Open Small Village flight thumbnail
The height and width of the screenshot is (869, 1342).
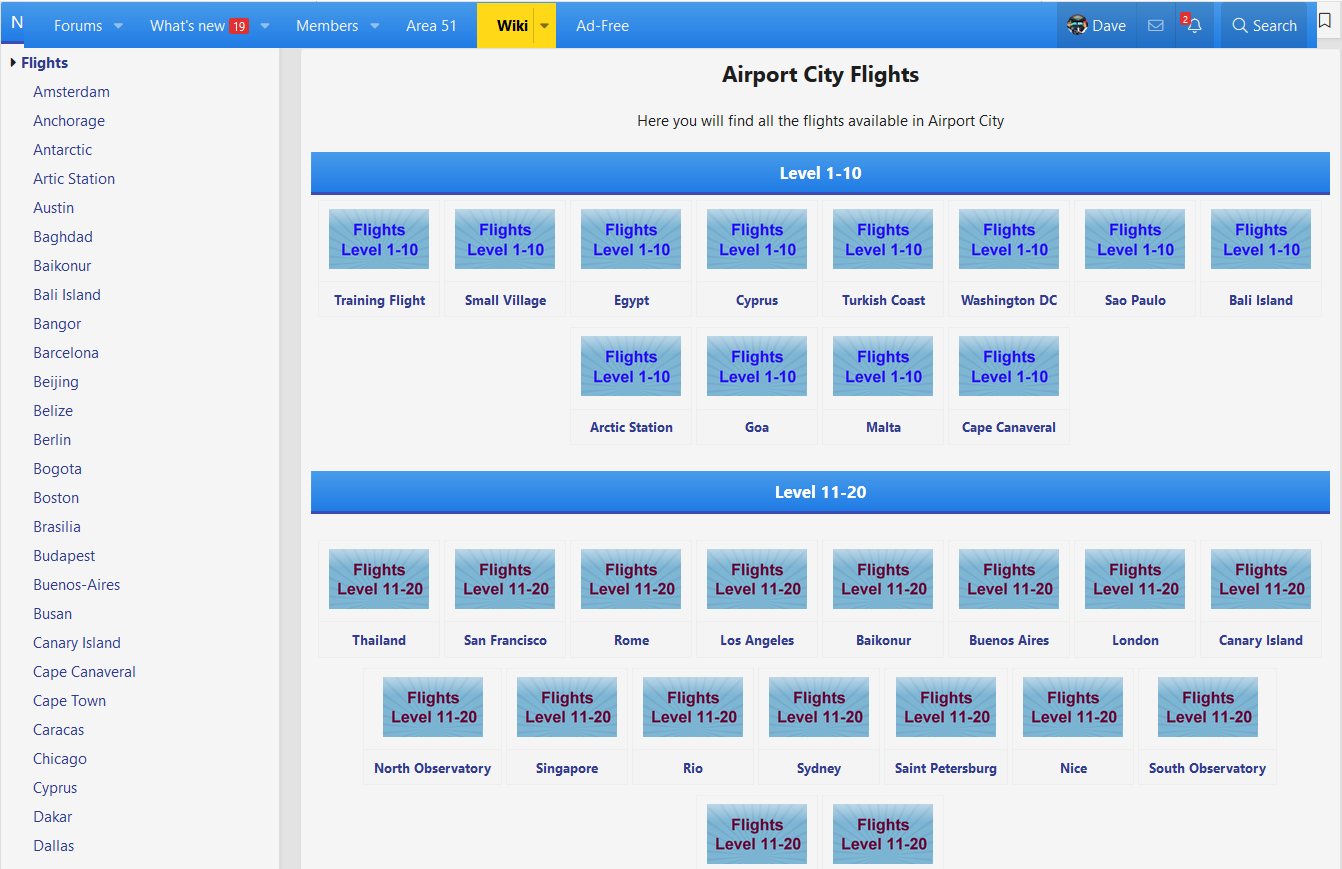coord(505,239)
